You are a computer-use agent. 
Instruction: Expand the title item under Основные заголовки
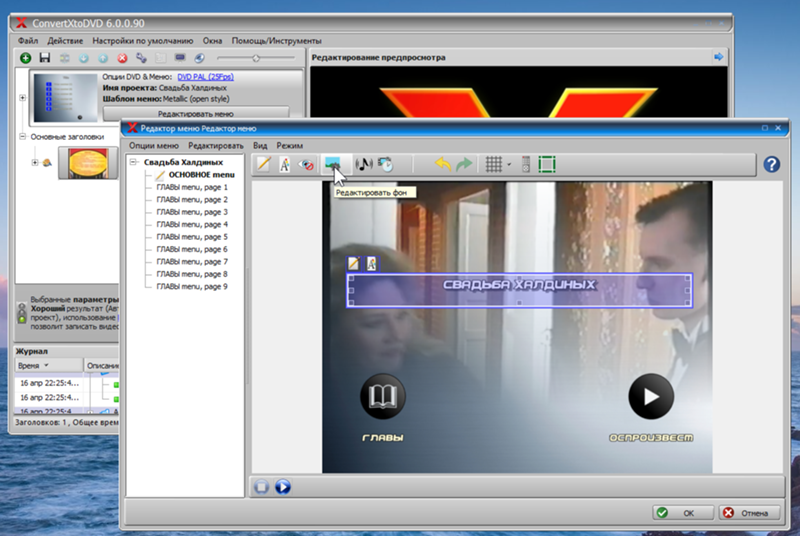pos(35,163)
